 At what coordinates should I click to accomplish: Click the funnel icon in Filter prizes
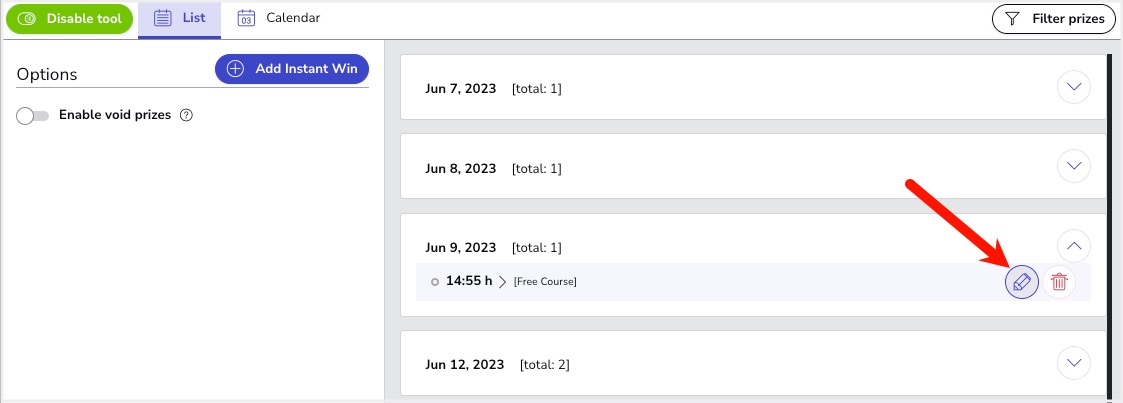click(x=1012, y=19)
